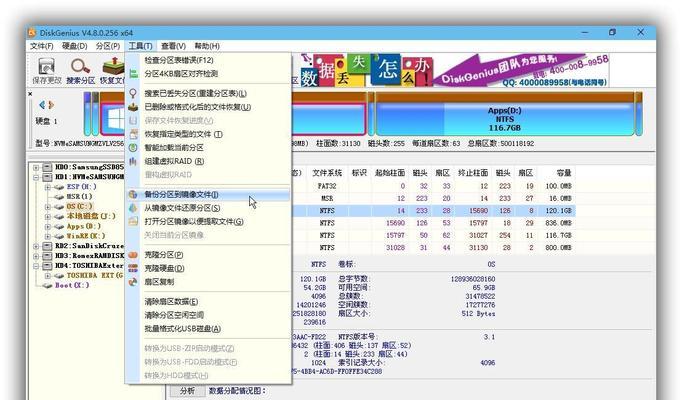Expand the ESP (H:) tree node
This screenshot has width=682, height=400.
[47, 187]
